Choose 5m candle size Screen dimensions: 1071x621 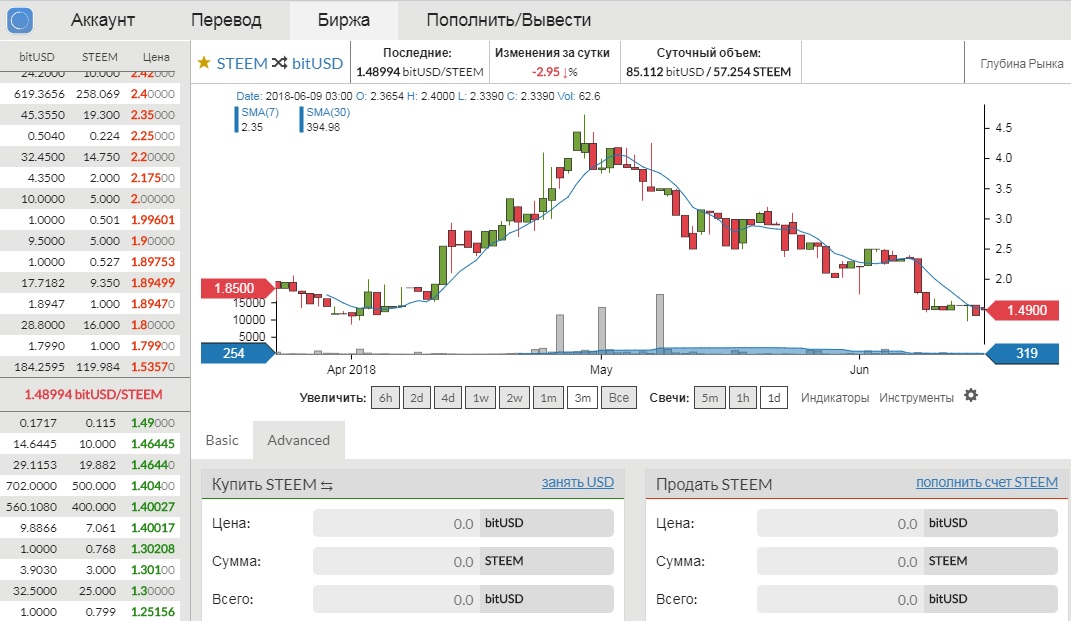click(x=710, y=398)
